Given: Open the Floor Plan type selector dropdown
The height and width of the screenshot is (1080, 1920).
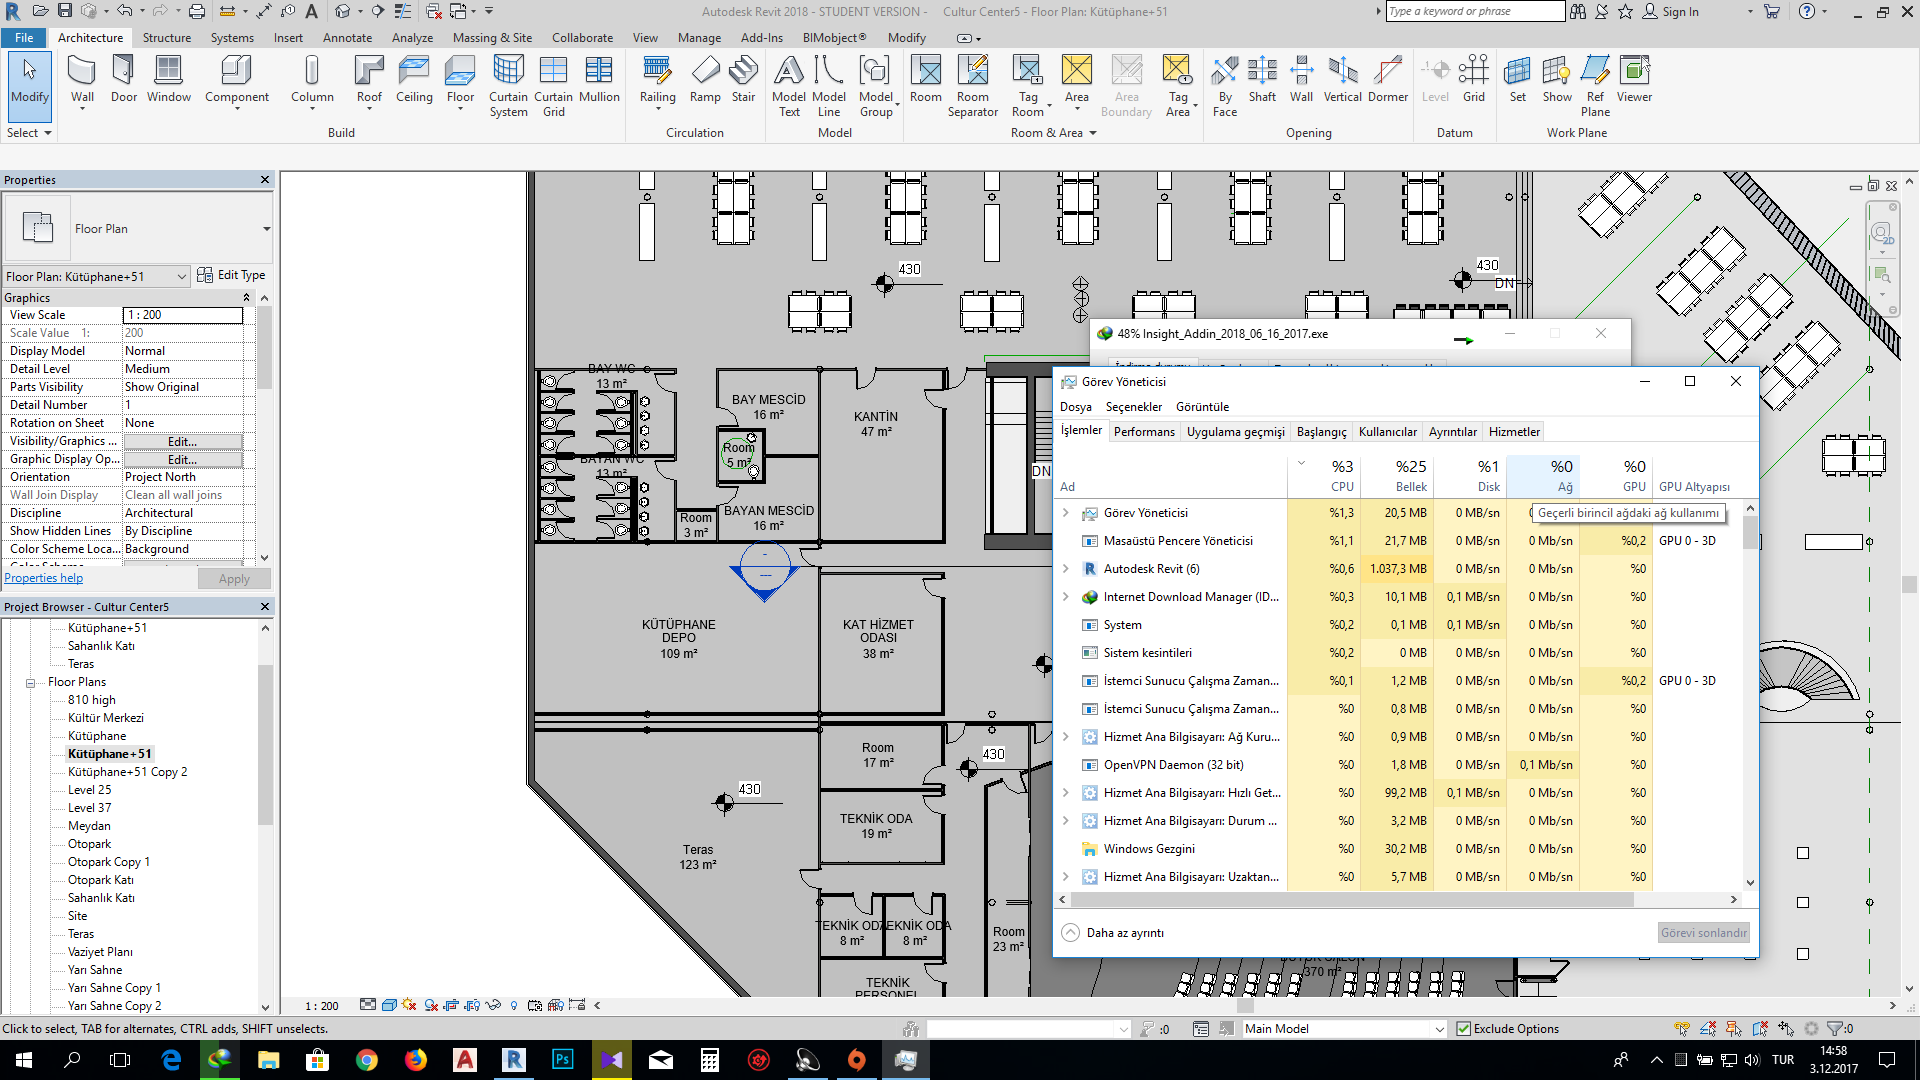Looking at the screenshot, I should [x=267, y=229].
